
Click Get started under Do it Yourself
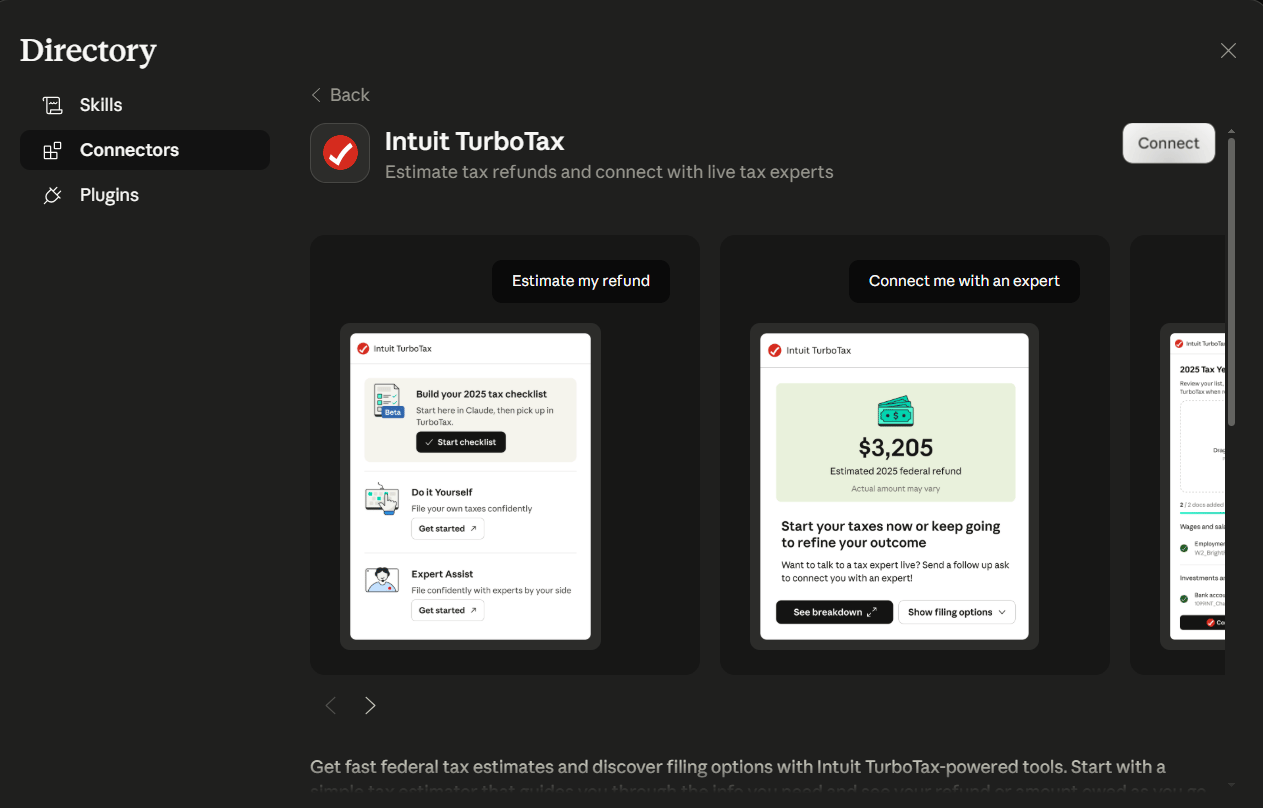click(448, 528)
